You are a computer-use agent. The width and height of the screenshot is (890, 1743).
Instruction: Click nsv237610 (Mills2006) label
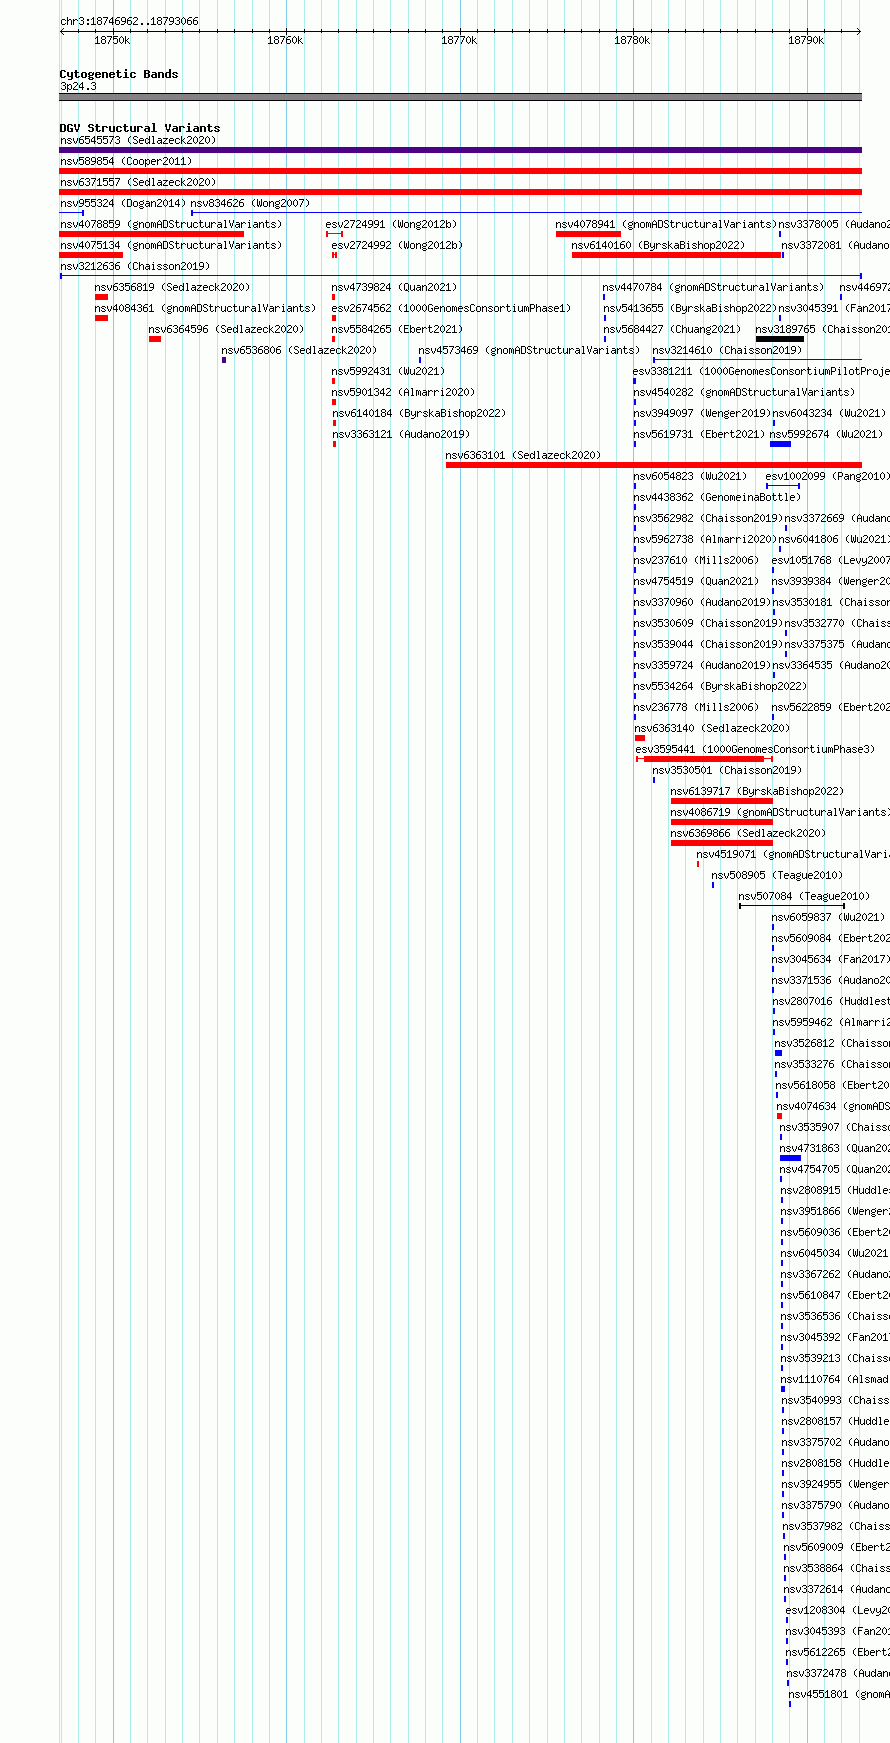click(x=696, y=560)
